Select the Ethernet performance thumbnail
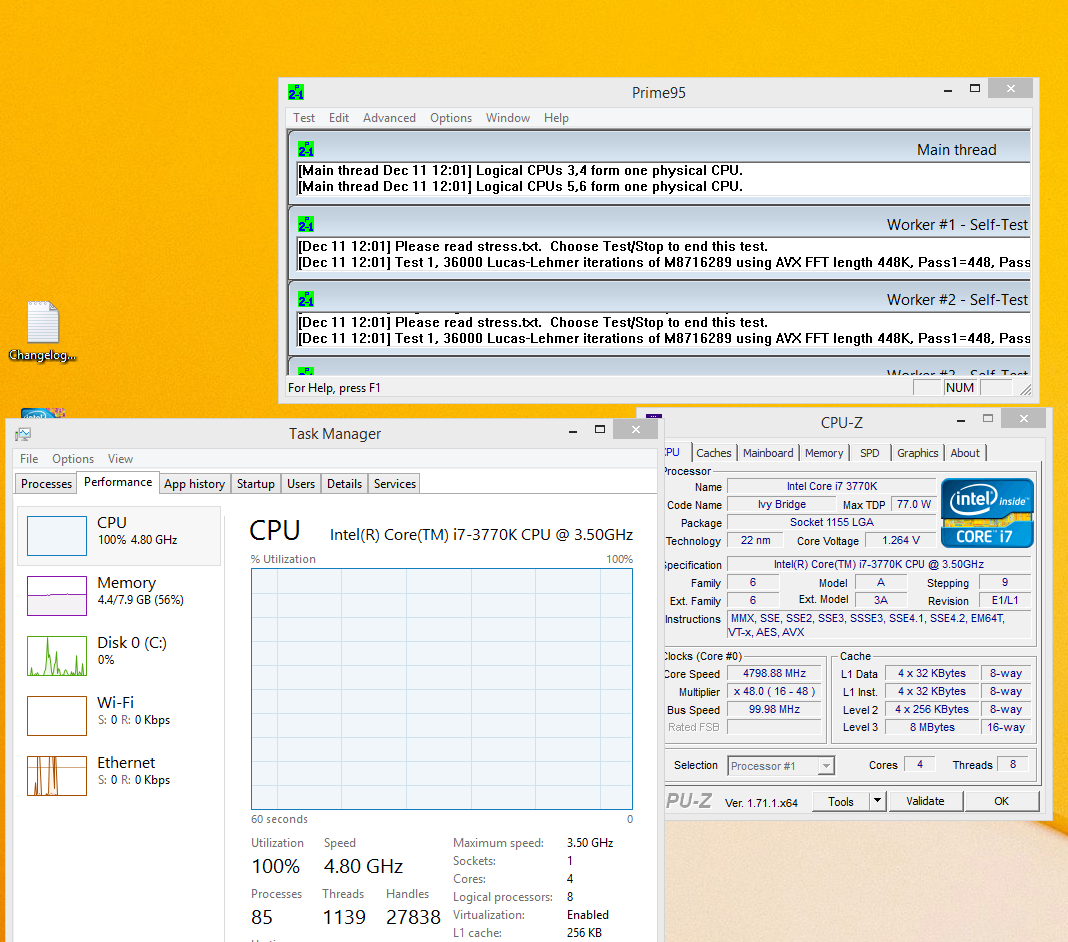 [57, 775]
